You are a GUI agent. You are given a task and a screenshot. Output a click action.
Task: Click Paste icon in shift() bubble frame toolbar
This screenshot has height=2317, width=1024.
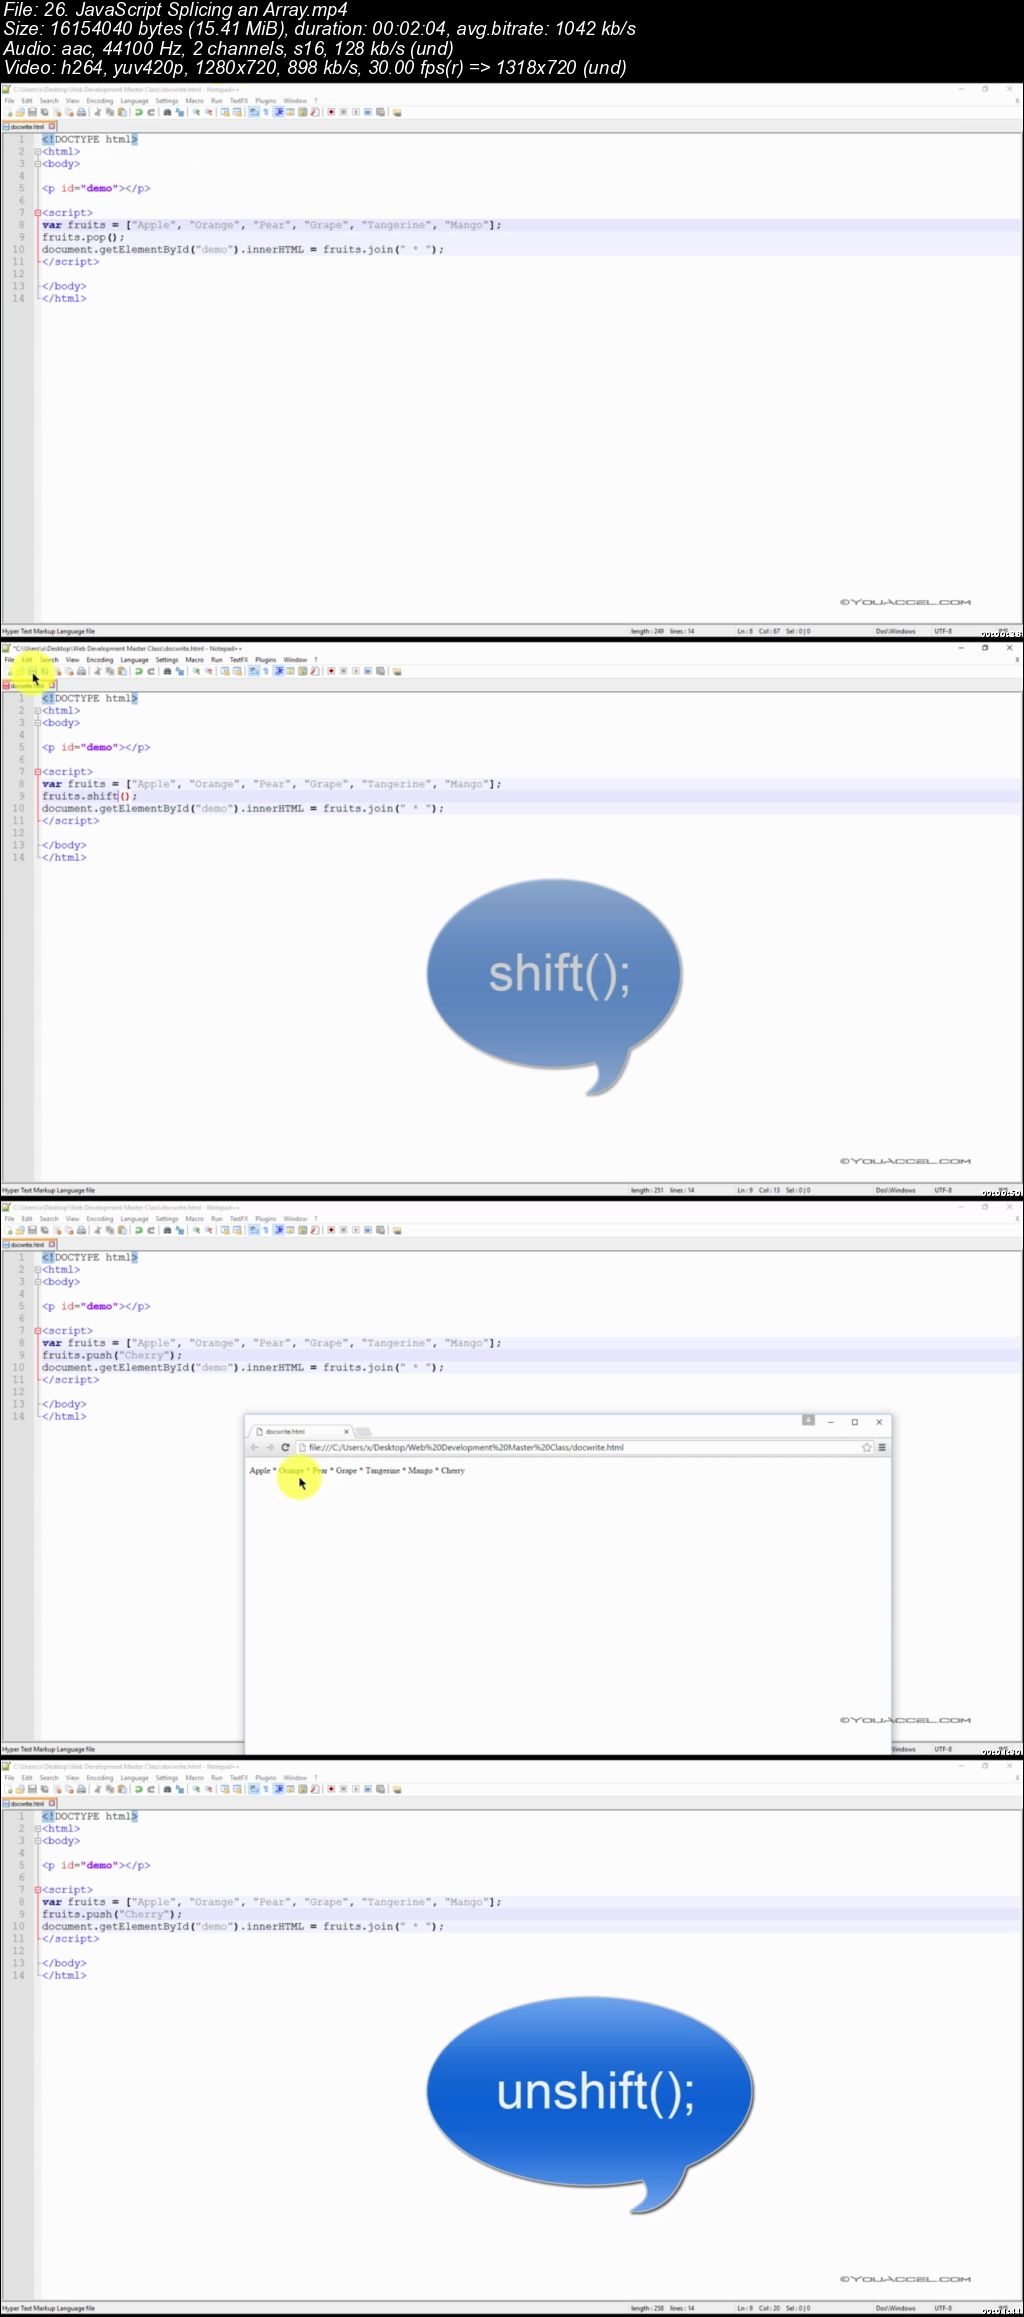pyautogui.click(x=122, y=671)
